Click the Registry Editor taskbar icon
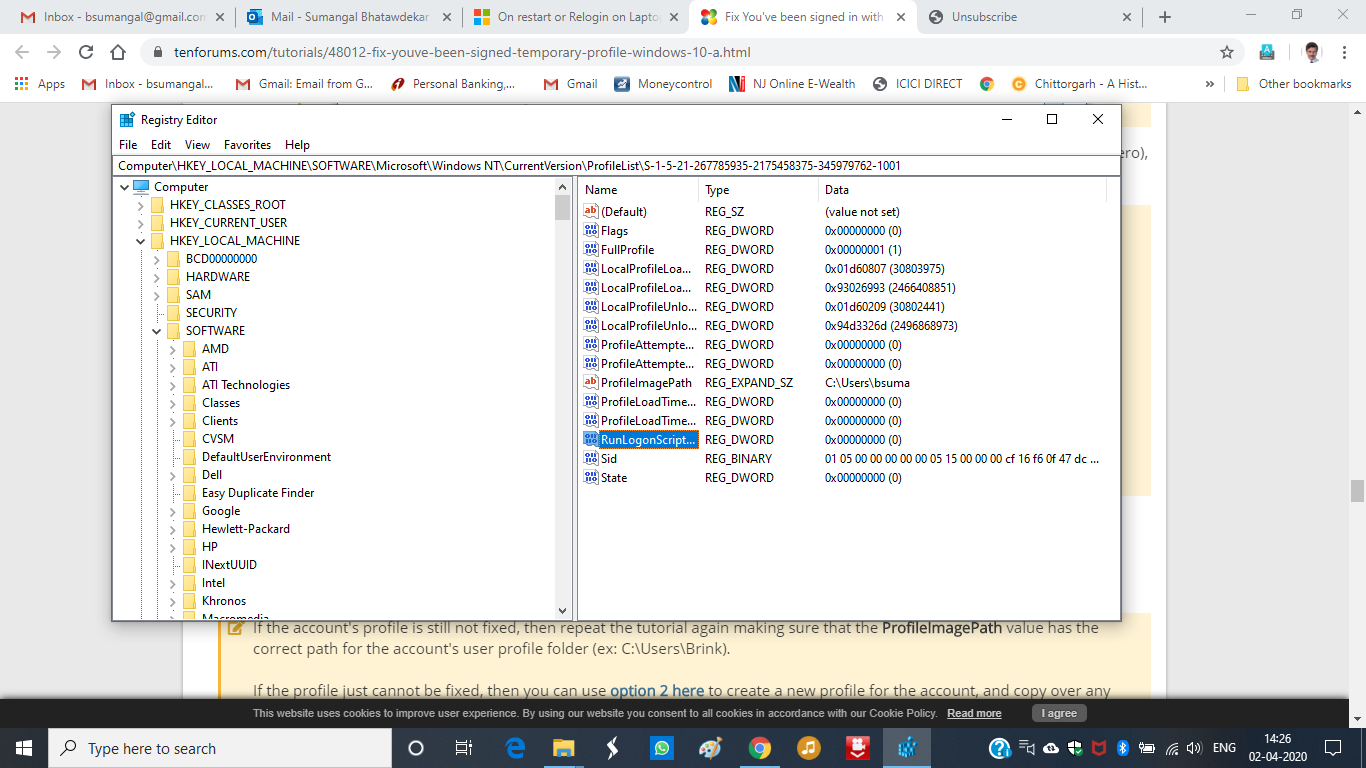Viewport: 1366px width, 768px height. pyautogui.click(x=906, y=748)
